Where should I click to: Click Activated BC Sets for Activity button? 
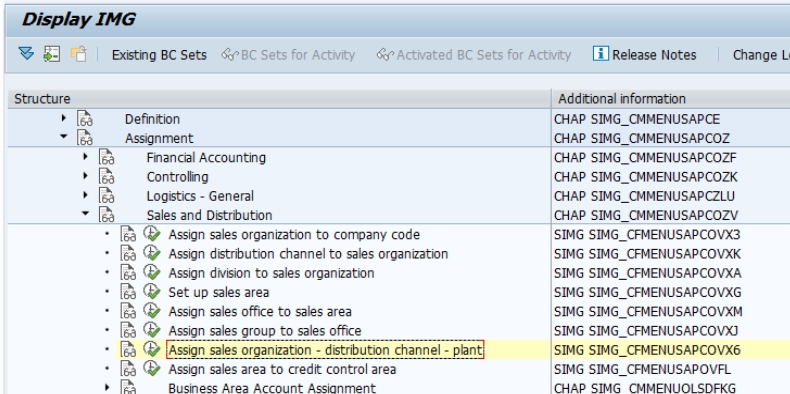tap(474, 55)
